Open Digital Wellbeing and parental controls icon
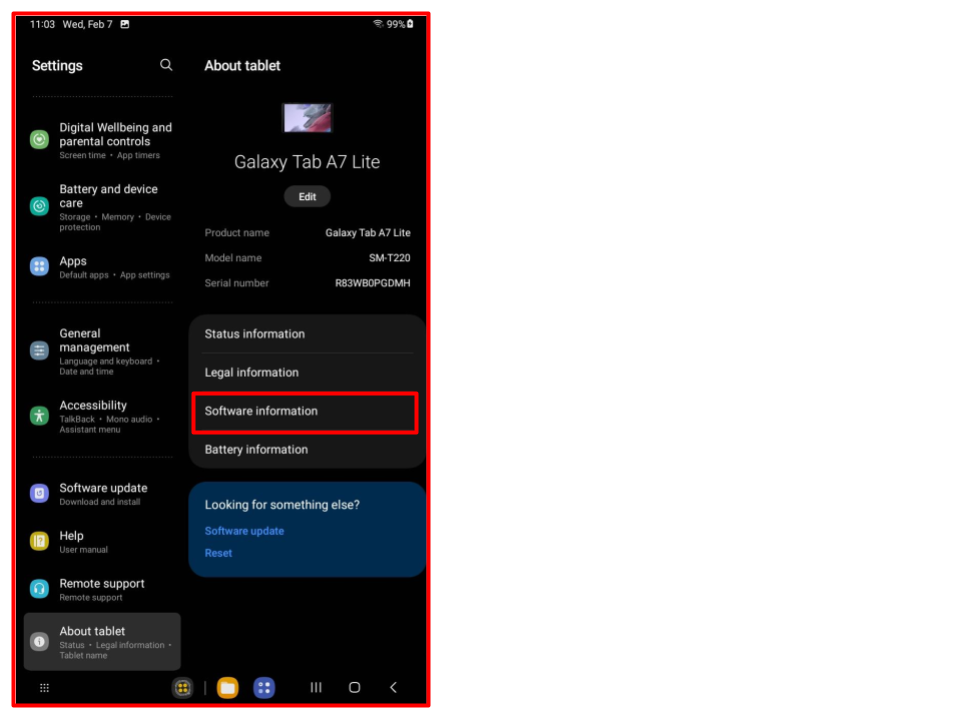The width and height of the screenshot is (960, 720). (39, 140)
